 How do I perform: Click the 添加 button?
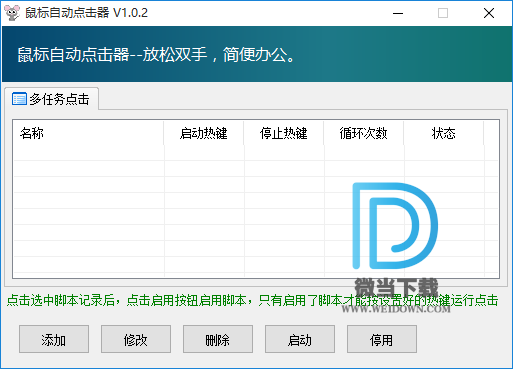coord(54,339)
